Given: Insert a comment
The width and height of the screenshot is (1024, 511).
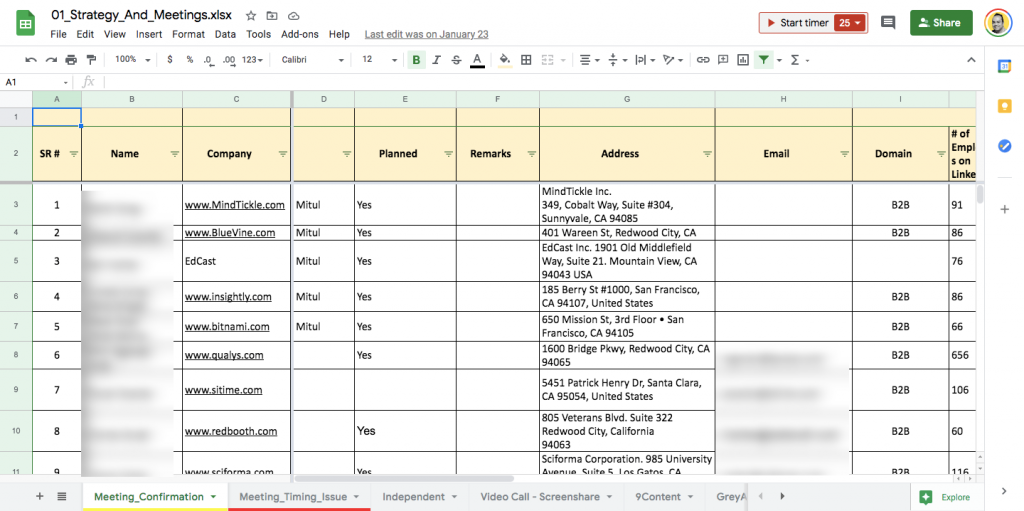Looking at the screenshot, I should 723,59.
